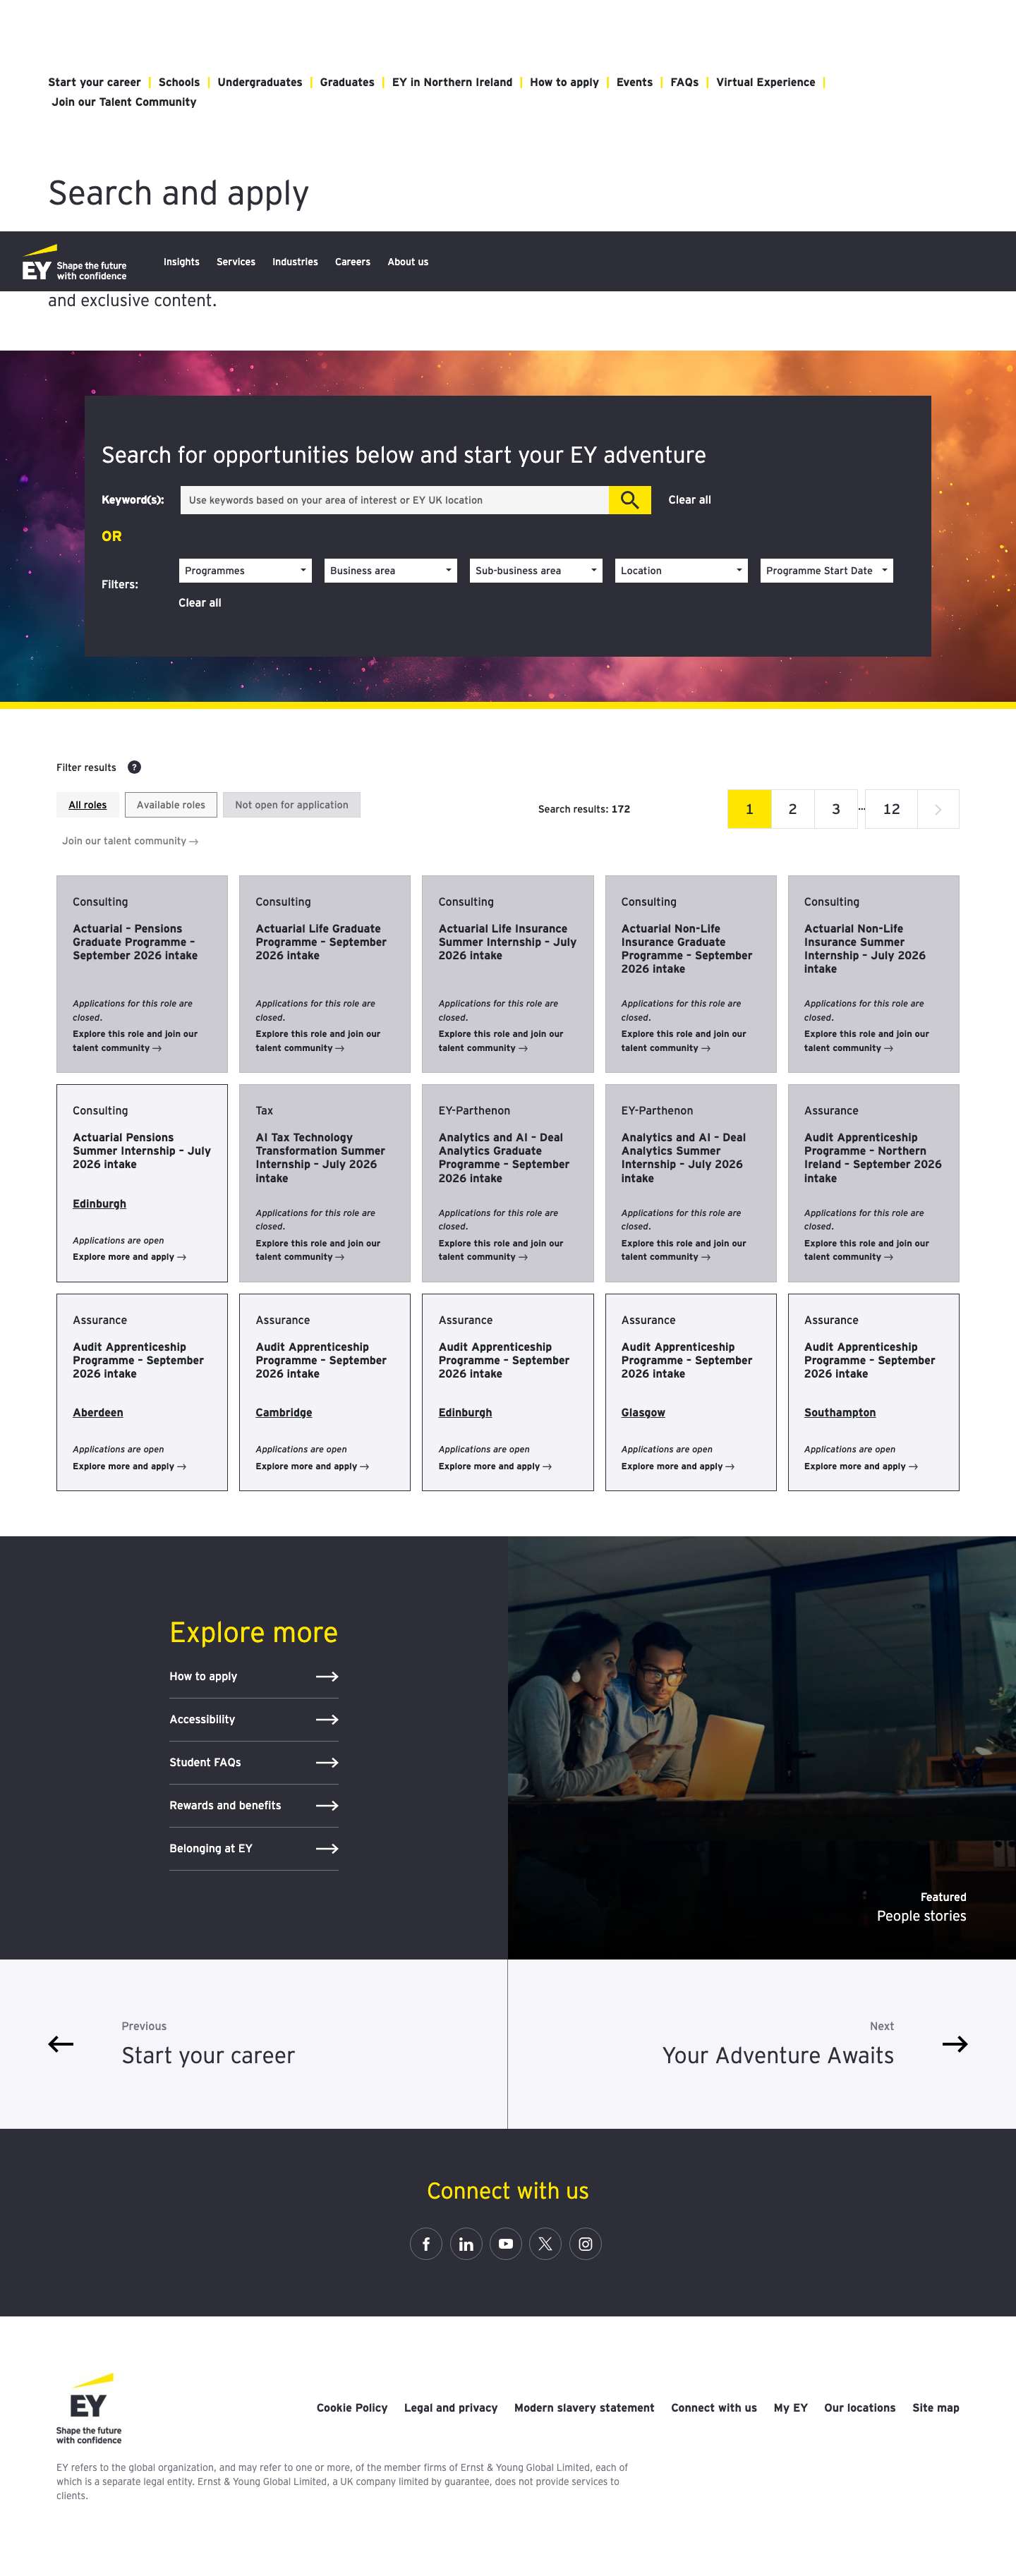Open Join our Talent Community top link

click(x=124, y=102)
